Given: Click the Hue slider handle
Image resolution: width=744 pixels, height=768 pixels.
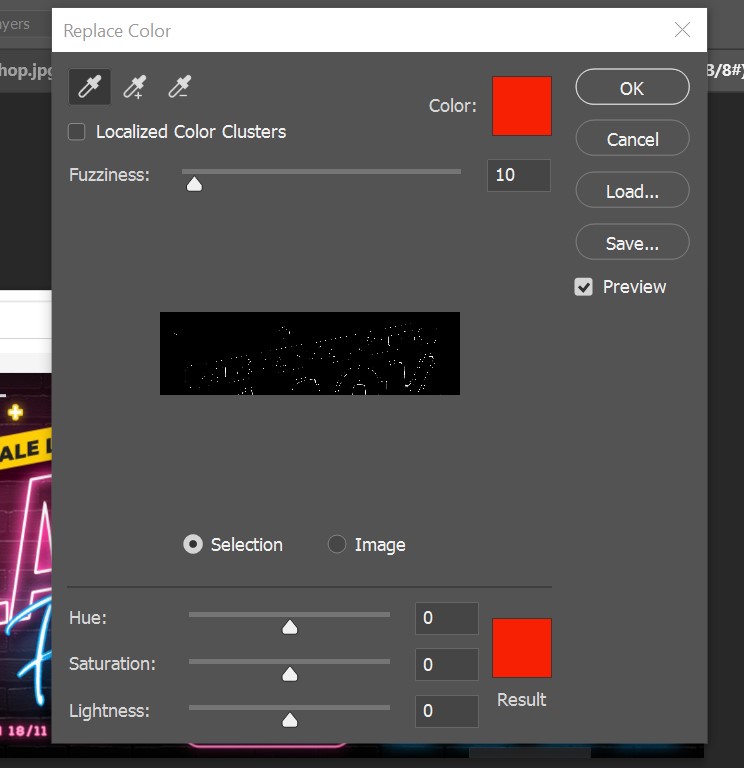Looking at the screenshot, I should pyautogui.click(x=290, y=627).
